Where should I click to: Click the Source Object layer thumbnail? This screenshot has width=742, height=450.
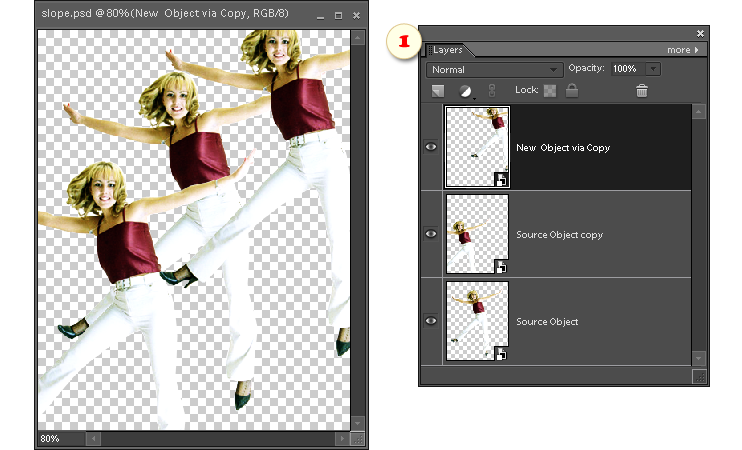[x=477, y=321]
